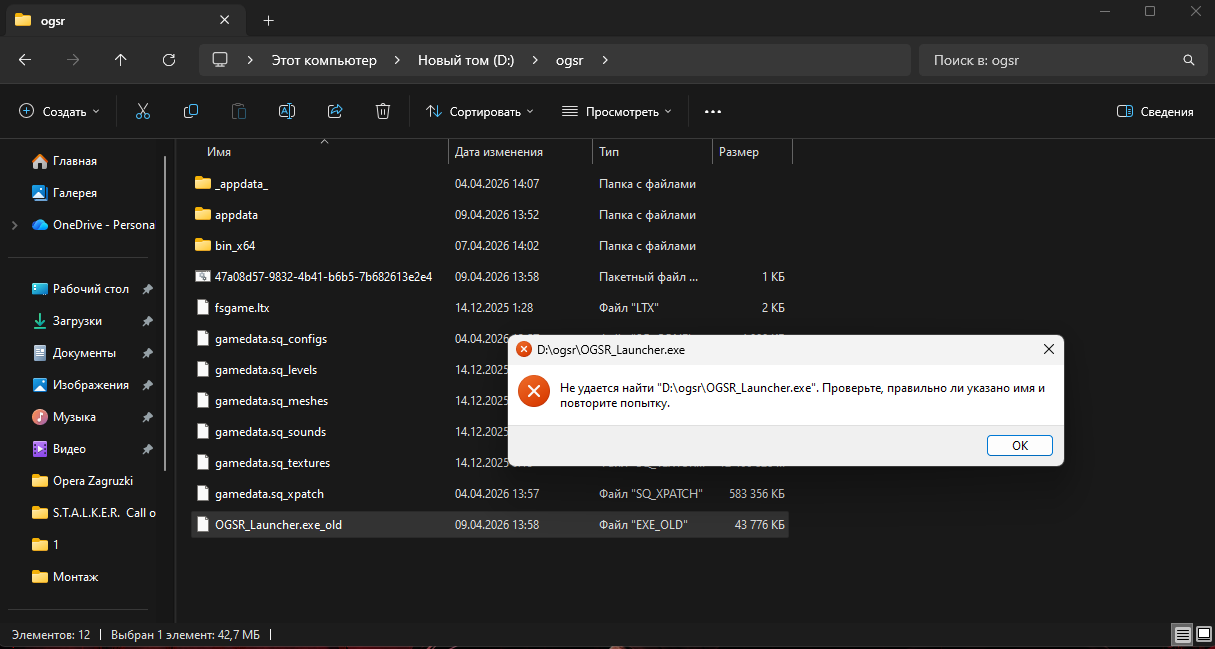Click the Delete trash icon
This screenshot has height=649, width=1215.
pyautogui.click(x=383, y=111)
